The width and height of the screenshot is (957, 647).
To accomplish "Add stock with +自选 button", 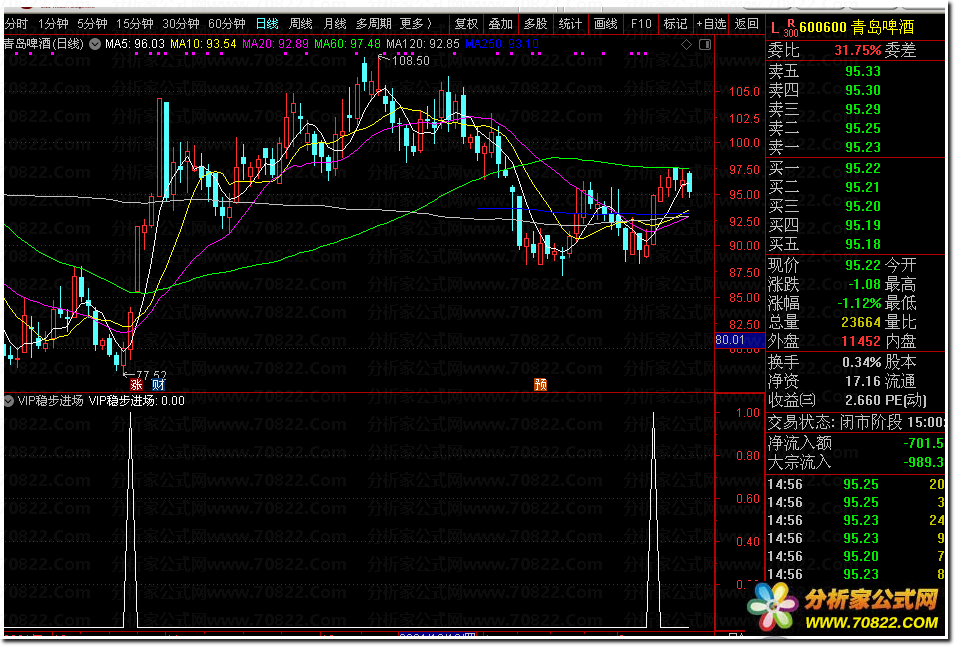I will [x=712, y=24].
